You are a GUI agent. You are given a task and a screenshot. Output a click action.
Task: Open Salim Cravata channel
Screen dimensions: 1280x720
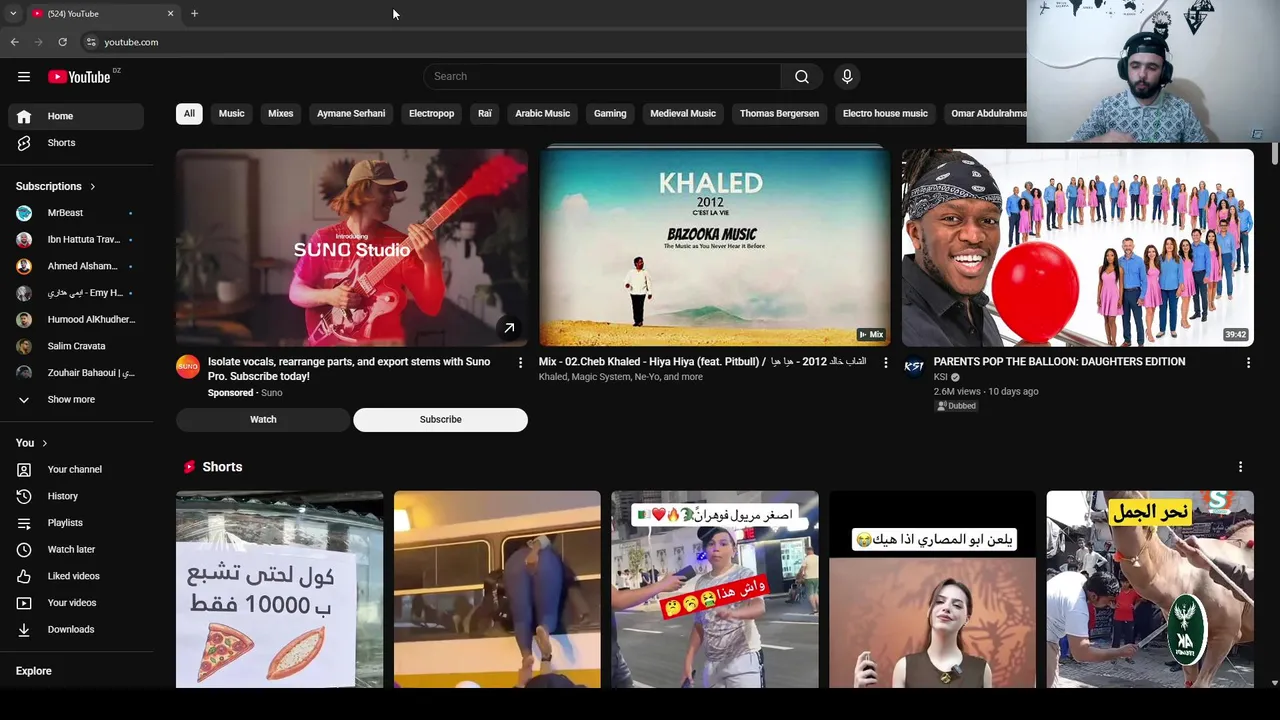coord(76,346)
